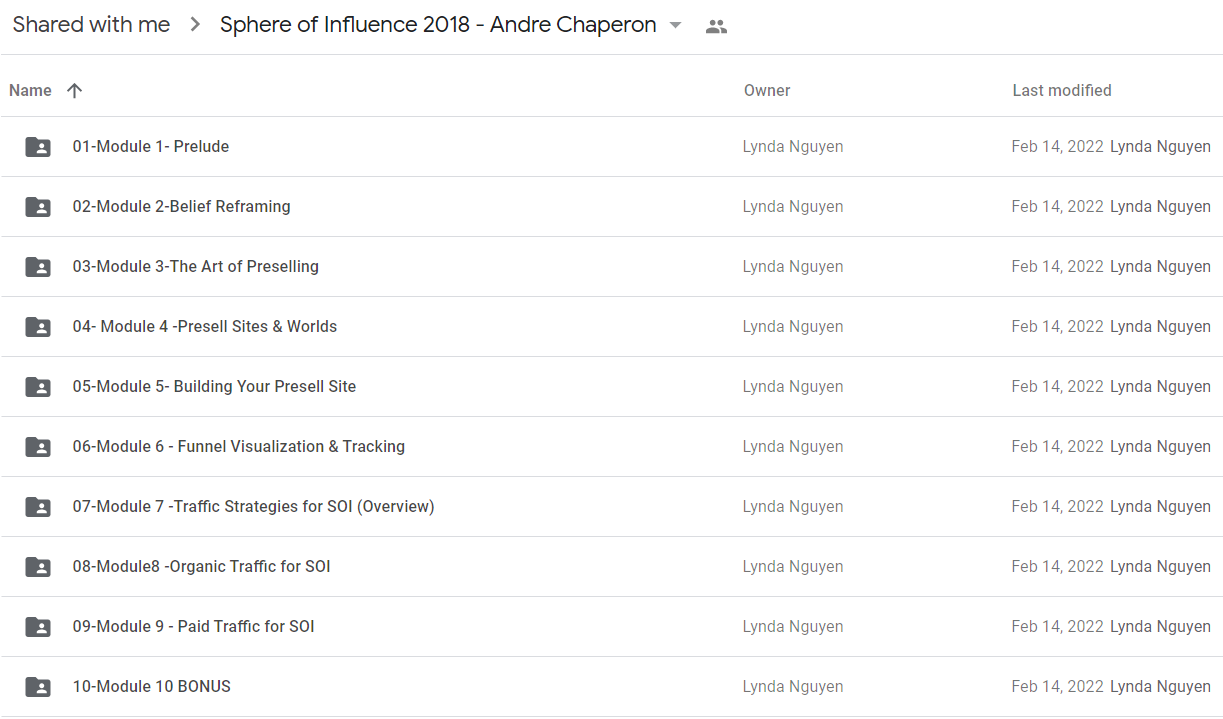Select 04- Module 4 -Presell Sites & Worlds name
The width and height of the screenshot is (1223, 719).
(205, 326)
